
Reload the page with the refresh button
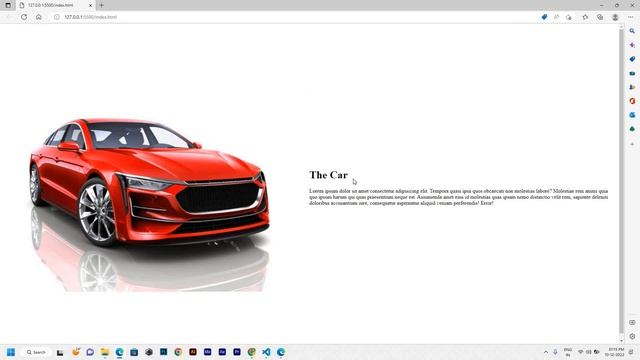pyautogui.click(x=24, y=17)
